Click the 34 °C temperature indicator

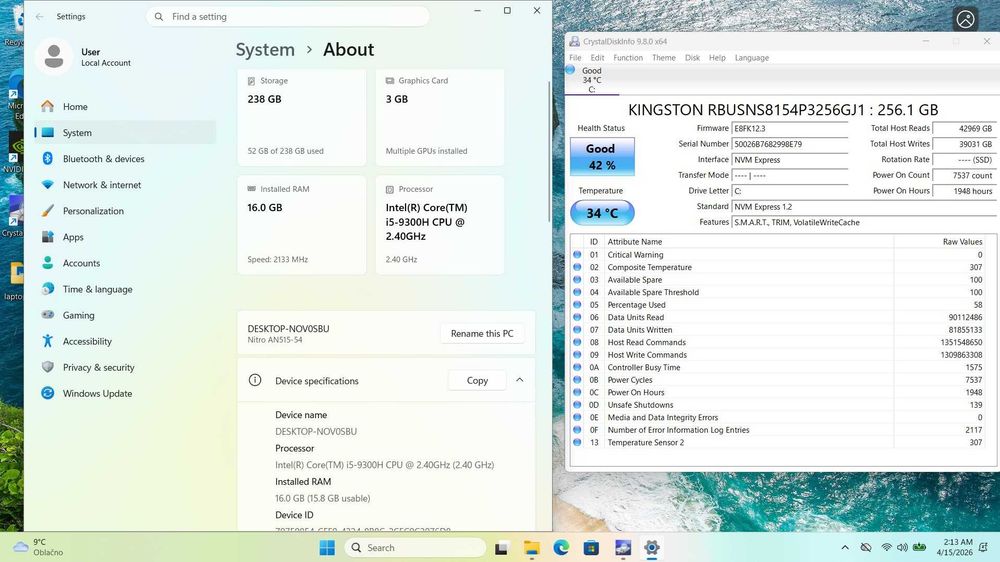(x=602, y=213)
